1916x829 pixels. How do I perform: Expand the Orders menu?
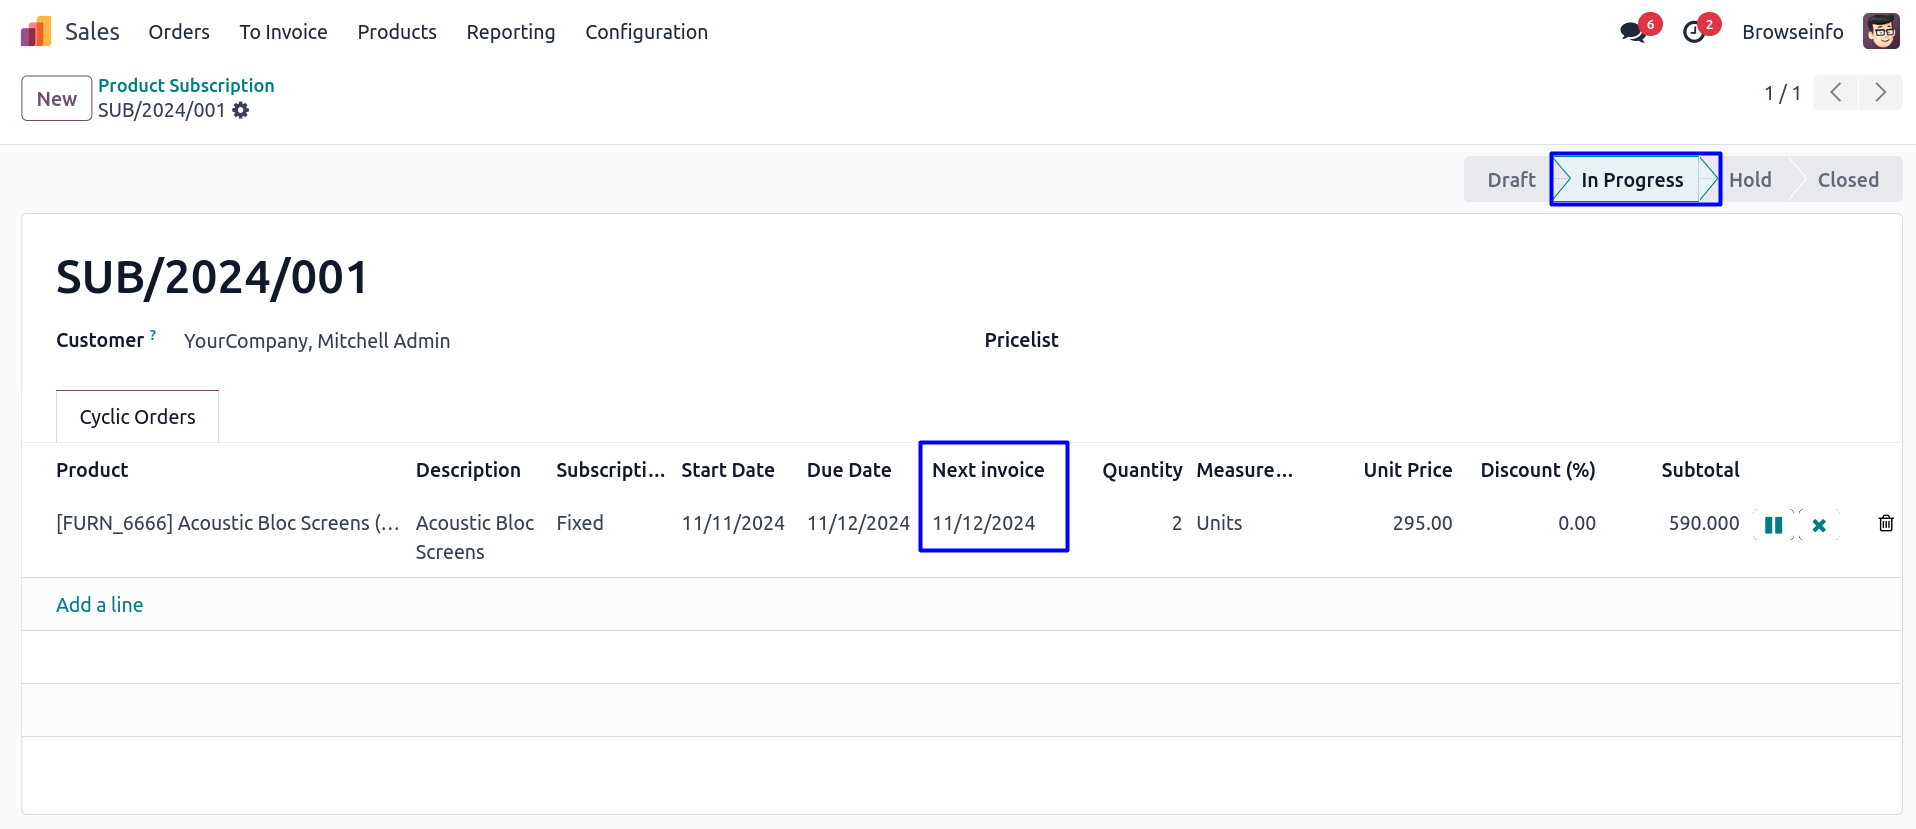(179, 32)
